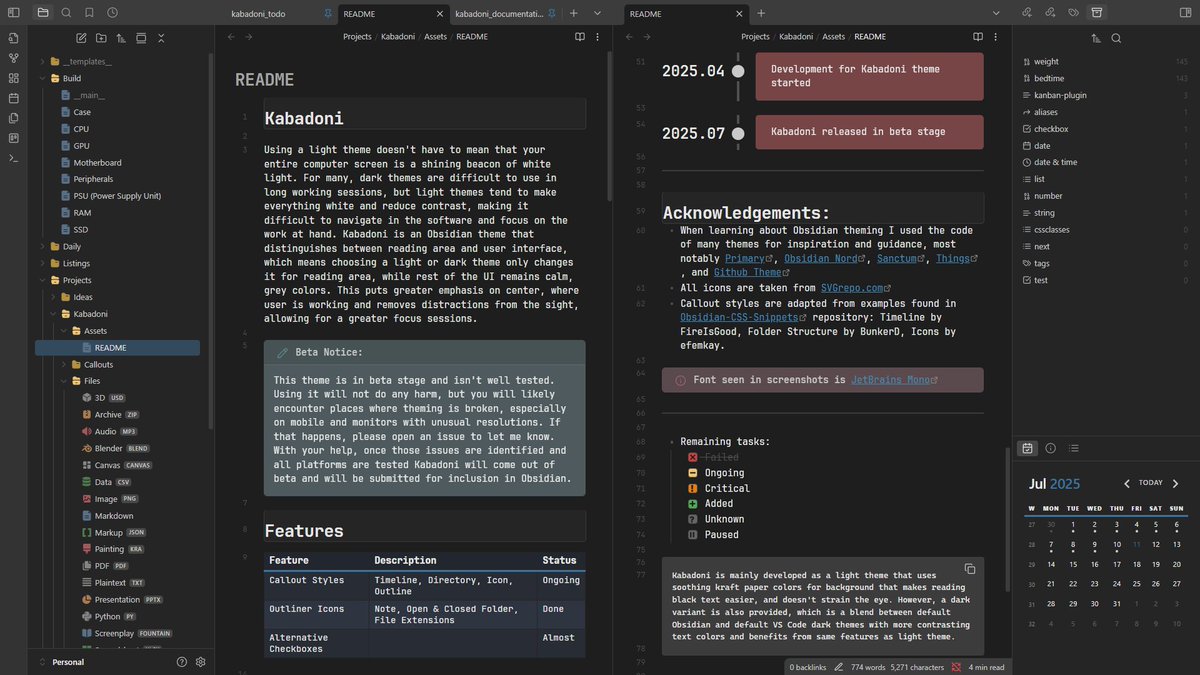This screenshot has height=675, width=1200.
Task: Copy the code block text
Action: pos(969,569)
